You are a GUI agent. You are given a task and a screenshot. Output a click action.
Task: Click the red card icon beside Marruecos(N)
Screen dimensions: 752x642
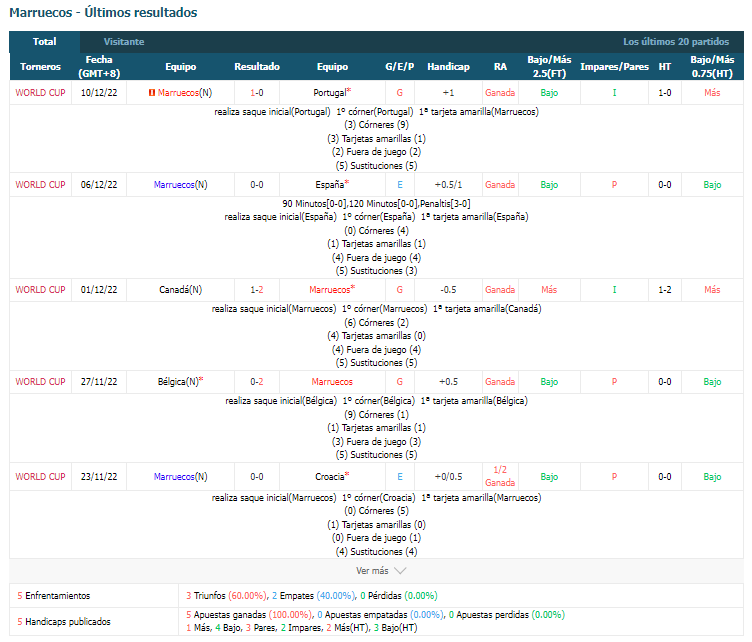[152, 93]
